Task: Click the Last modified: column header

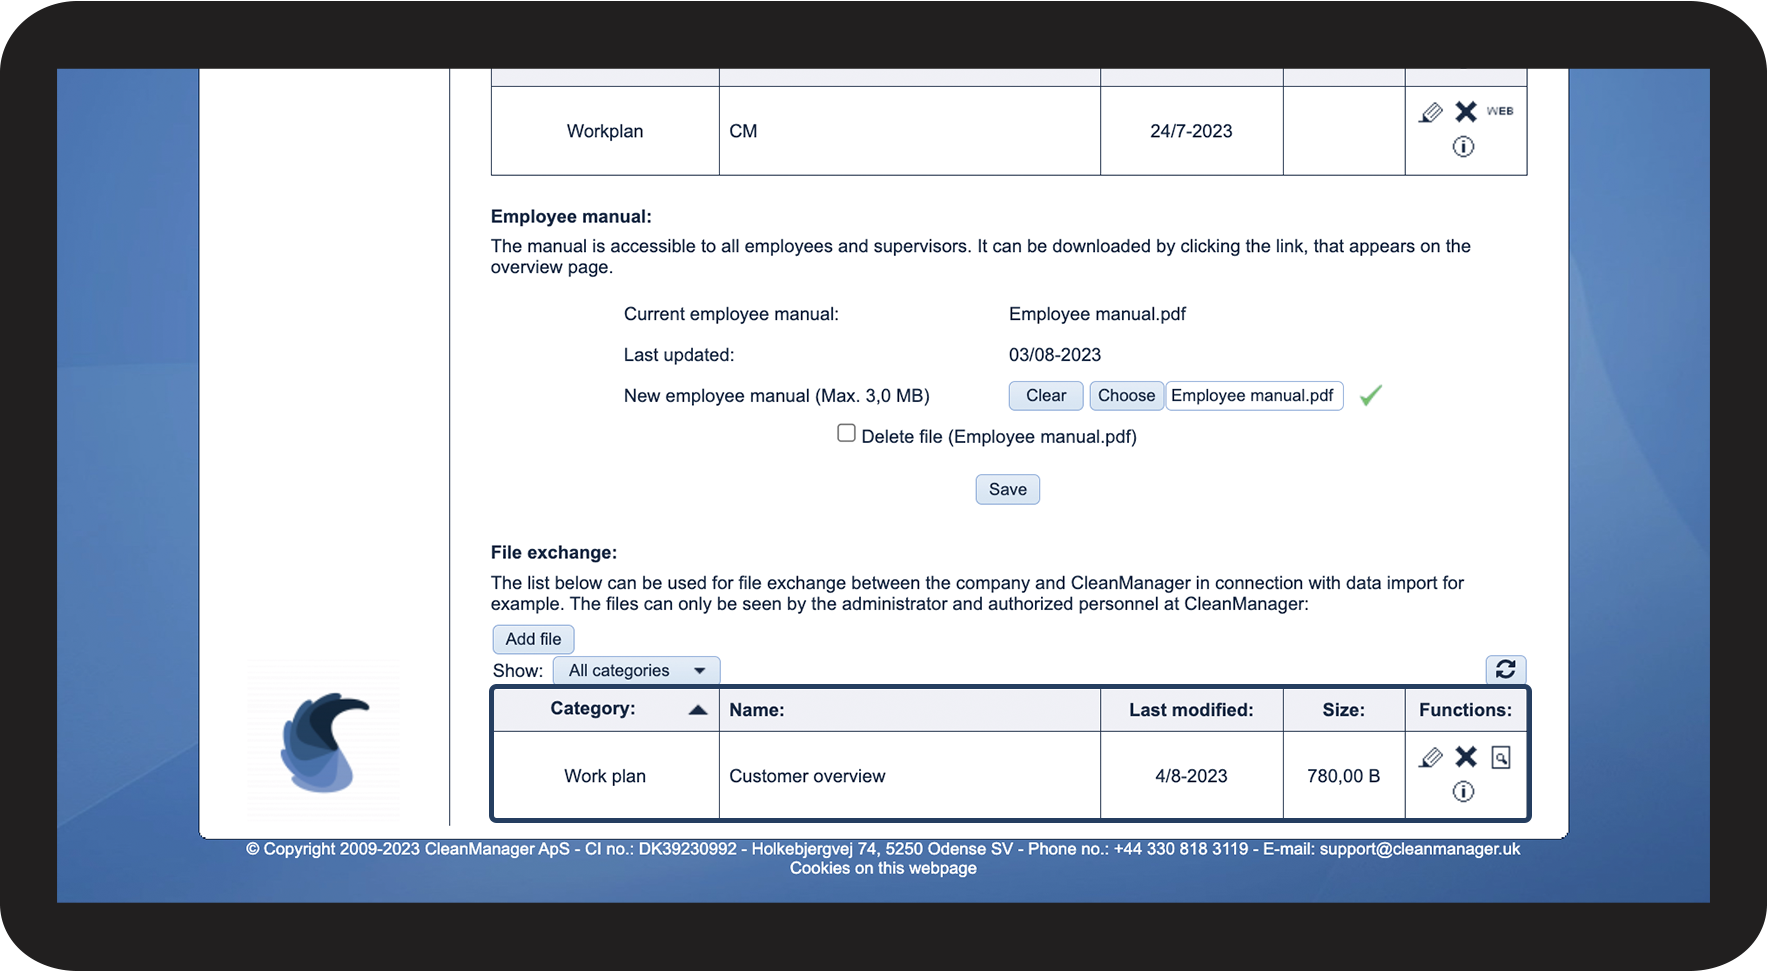Action: coord(1191,710)
